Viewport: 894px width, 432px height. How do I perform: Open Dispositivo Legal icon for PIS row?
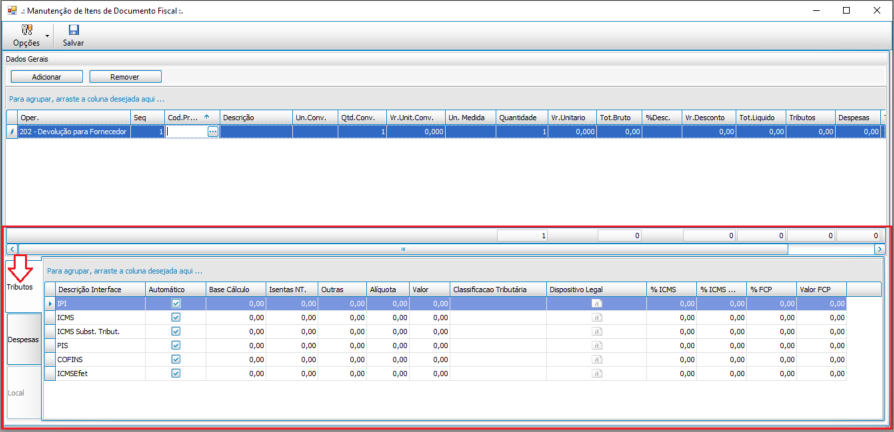coord(596,345)
